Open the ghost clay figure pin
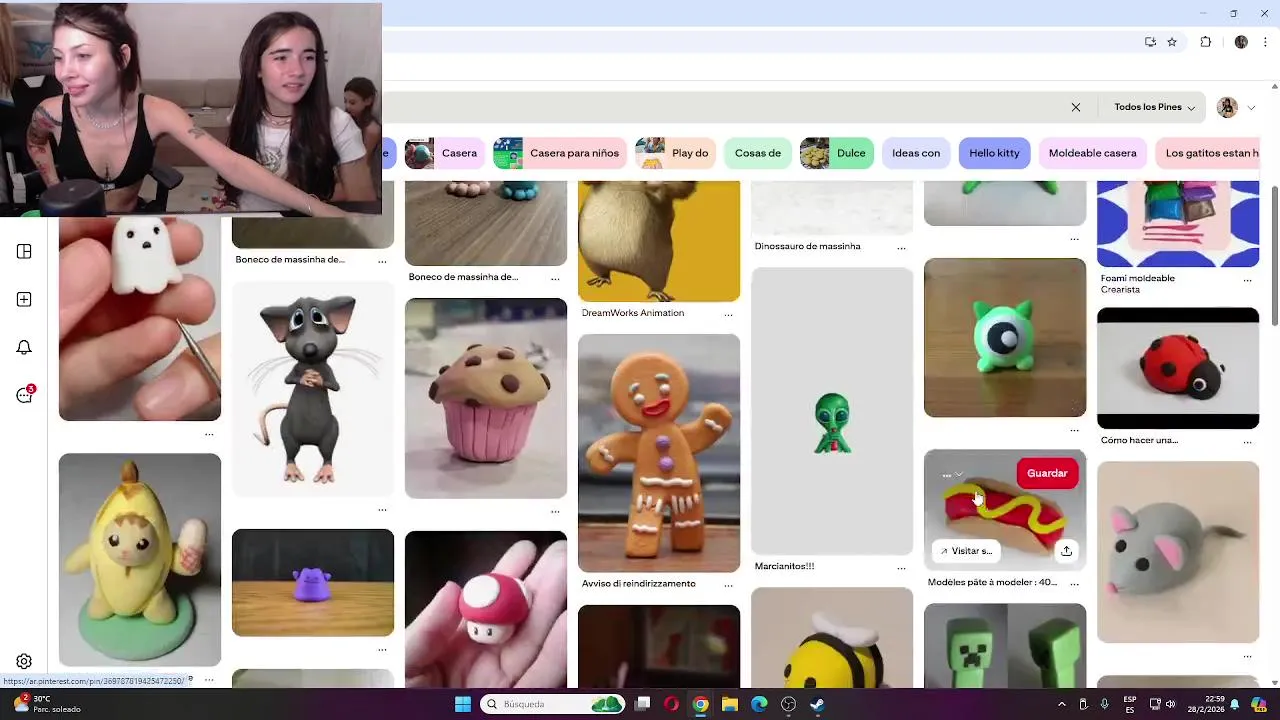The width and height of the screenshot is (1280, 720). point(140,318)
